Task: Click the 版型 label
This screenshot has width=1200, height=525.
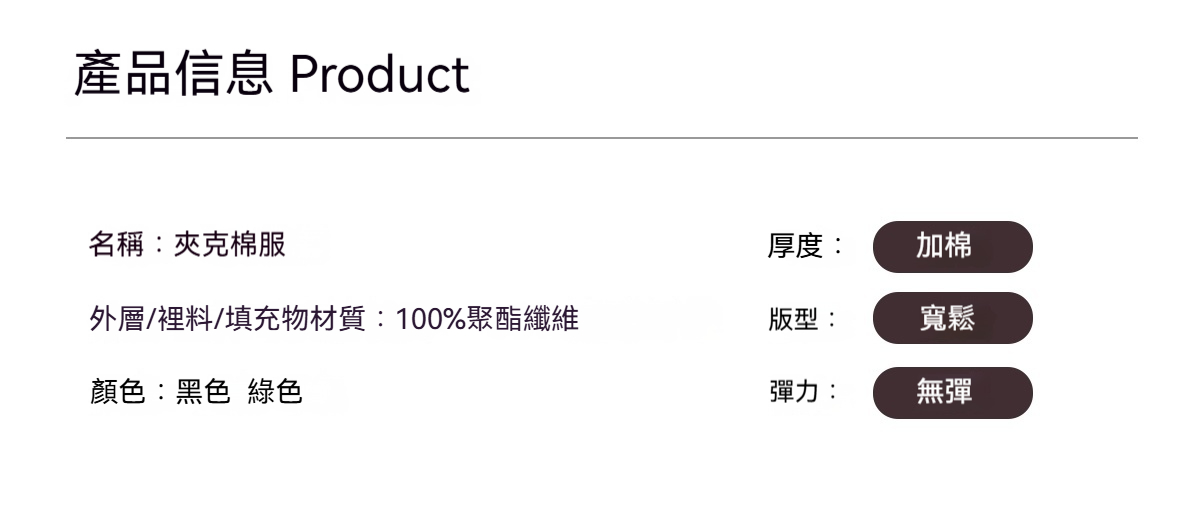Action: pyautogui.click(x=794, y=320)
